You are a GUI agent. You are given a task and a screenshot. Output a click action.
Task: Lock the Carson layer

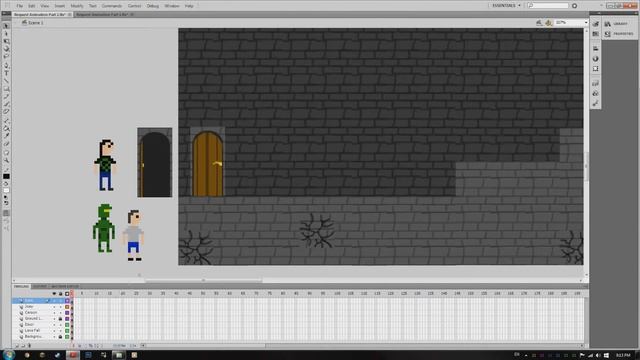tap(60, 313)
